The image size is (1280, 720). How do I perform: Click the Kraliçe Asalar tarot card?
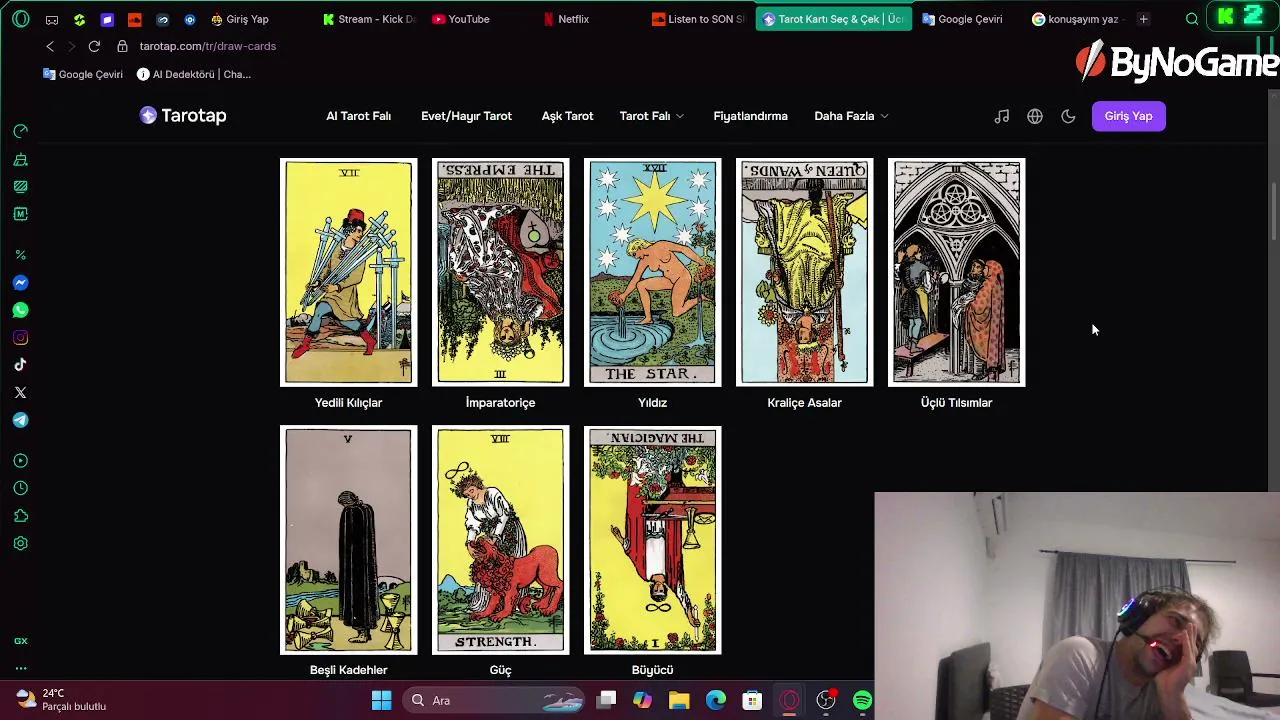pos(804,272)
